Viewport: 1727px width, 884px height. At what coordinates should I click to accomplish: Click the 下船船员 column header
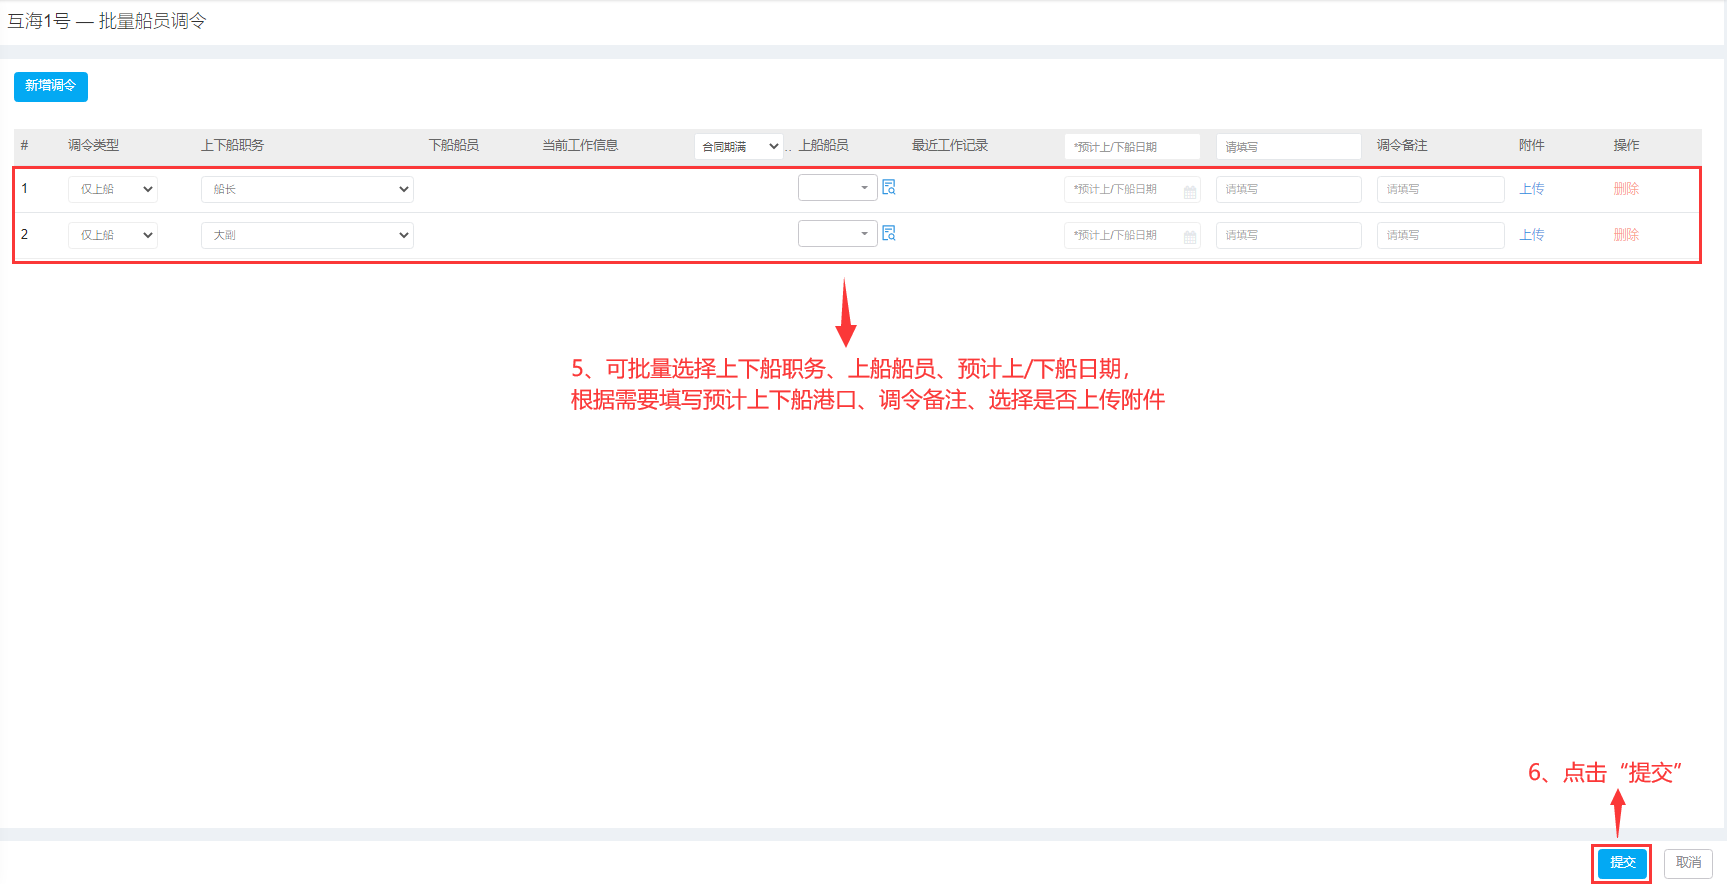pyautogui.click(x=454, y=145)
